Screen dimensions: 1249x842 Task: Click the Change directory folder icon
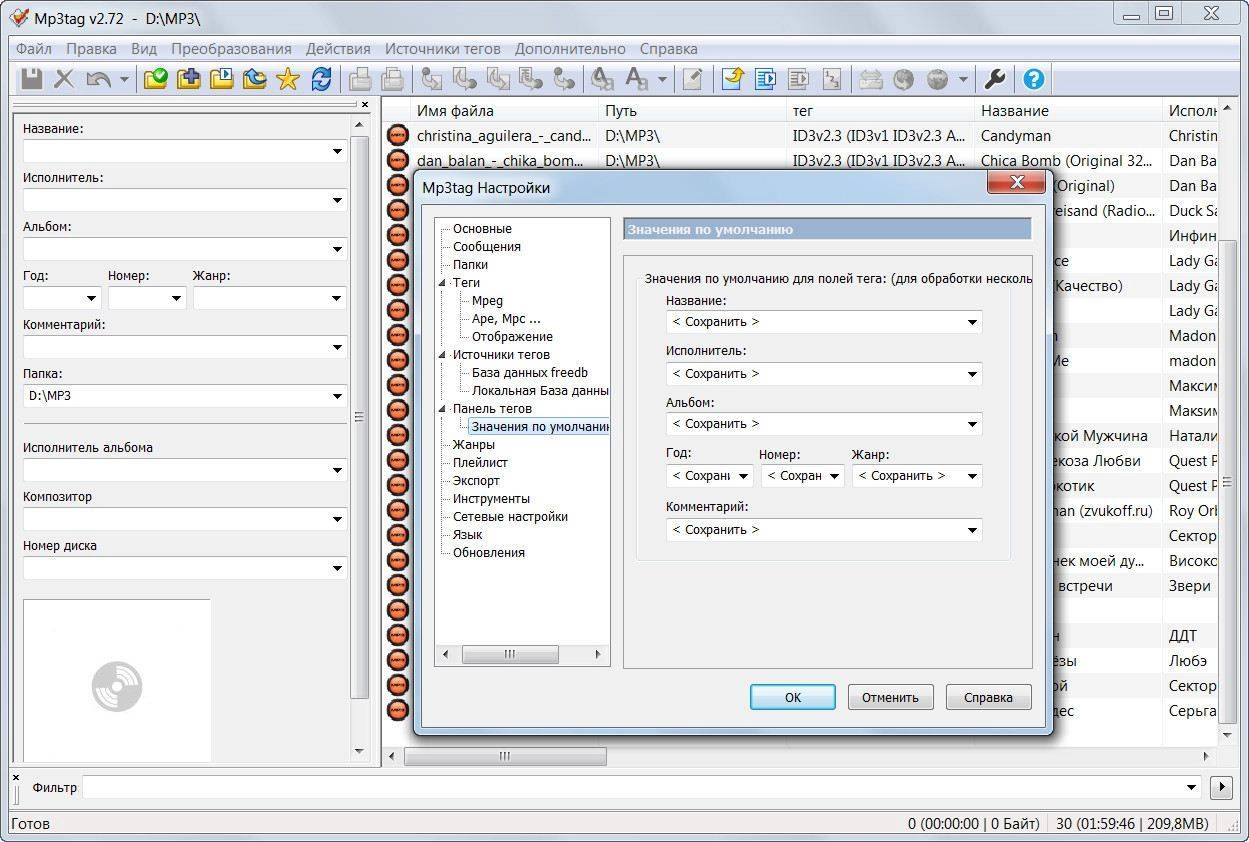155,79
